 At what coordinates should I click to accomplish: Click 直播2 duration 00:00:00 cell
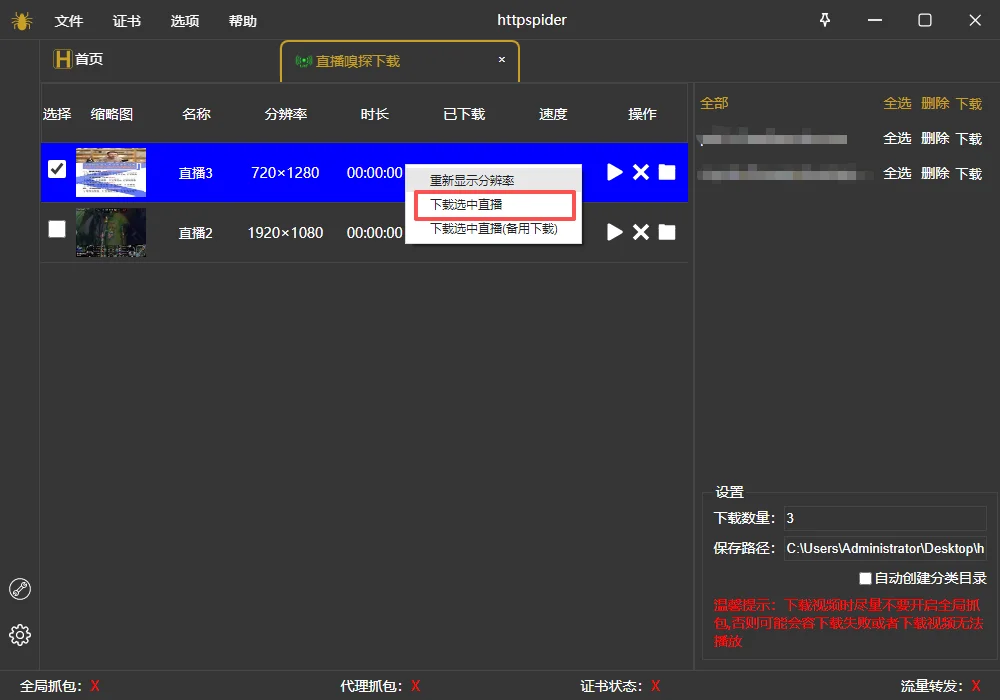(x=374, y=233)
